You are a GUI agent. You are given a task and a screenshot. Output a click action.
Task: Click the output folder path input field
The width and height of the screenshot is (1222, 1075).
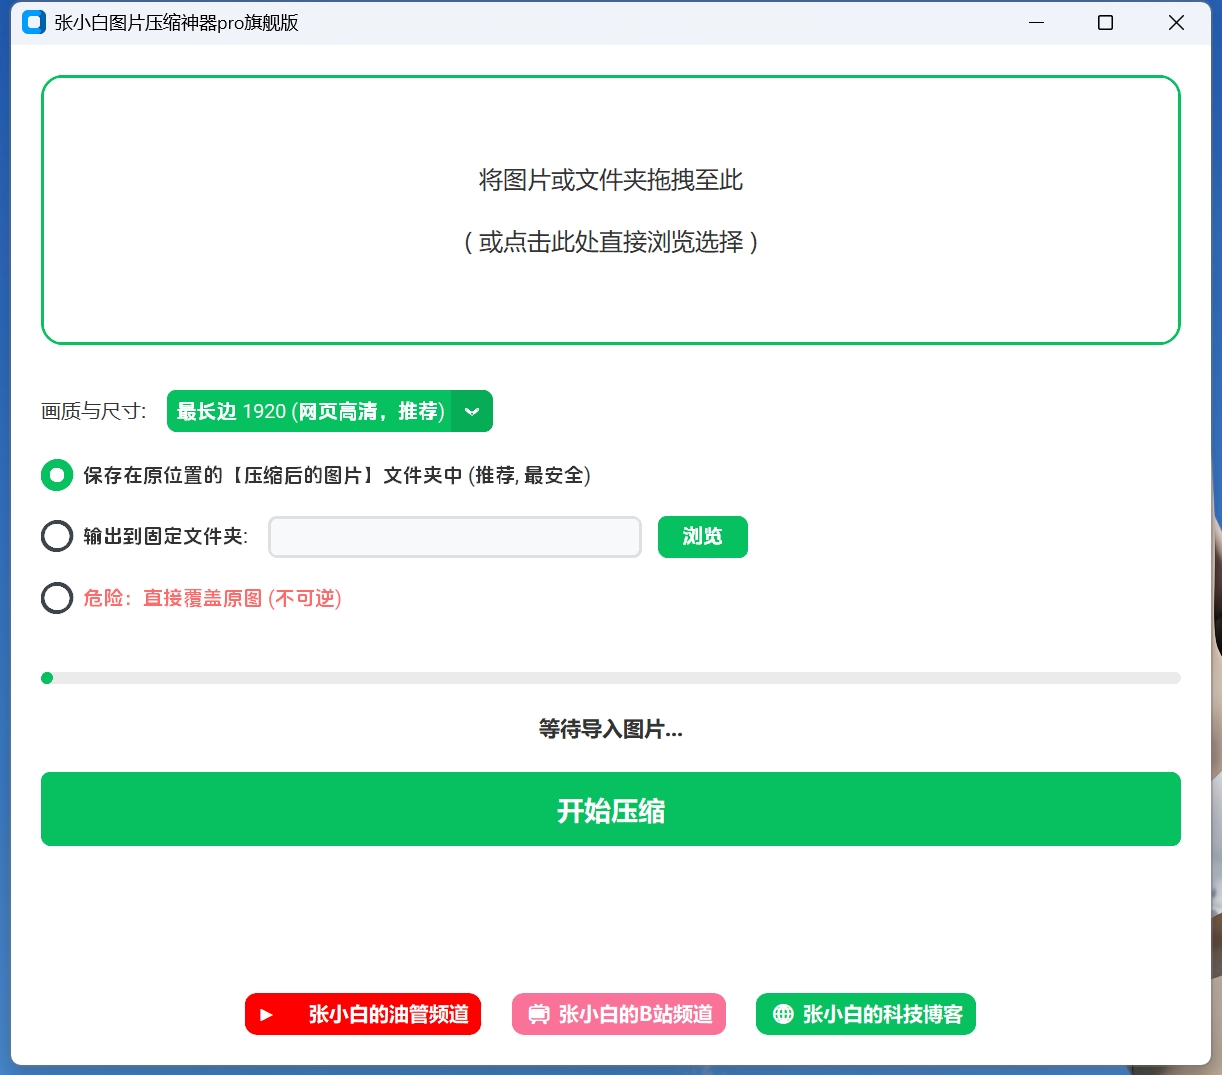(455, 537)
